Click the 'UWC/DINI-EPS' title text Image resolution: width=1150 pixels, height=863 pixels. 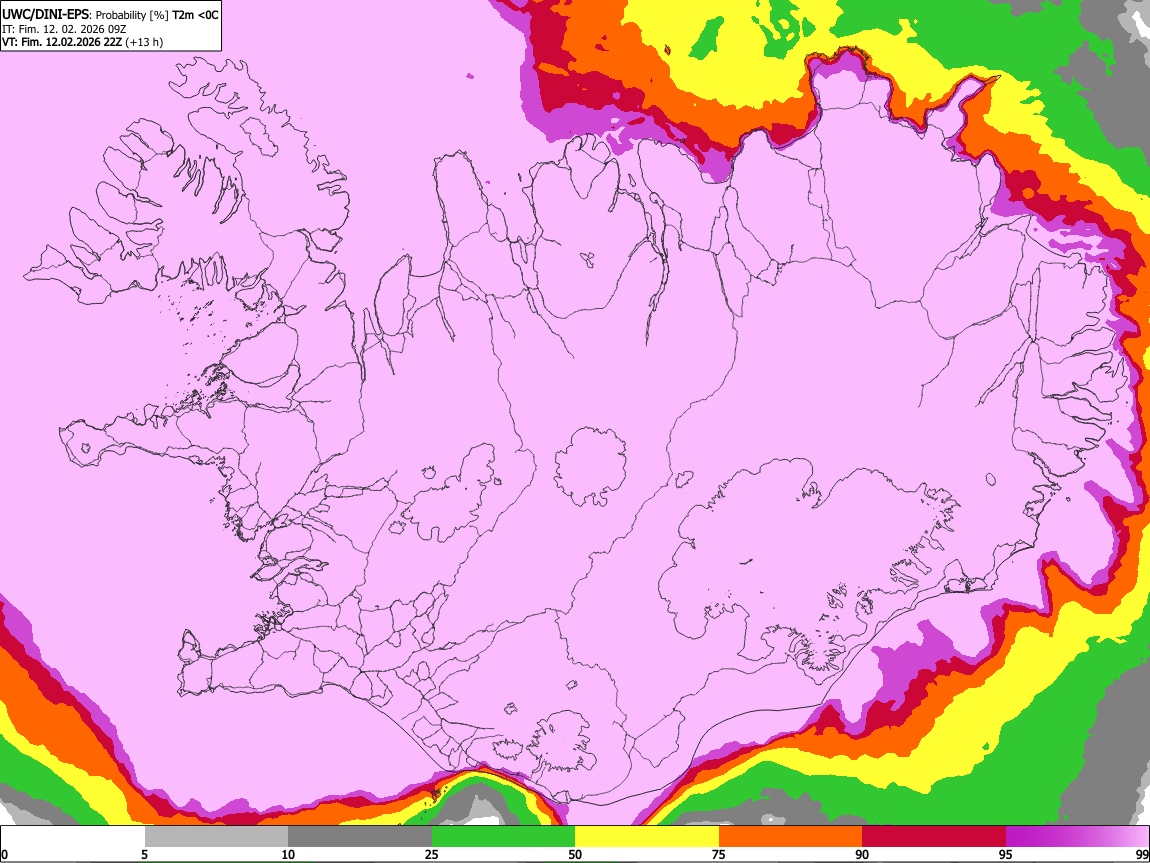click(x=45, y=15)
